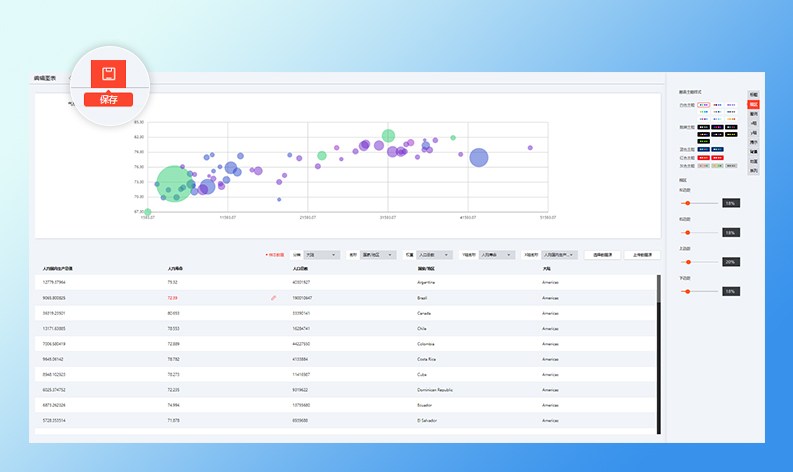
Task: Select the first white theme color swatch
Action: click(703, 104)
